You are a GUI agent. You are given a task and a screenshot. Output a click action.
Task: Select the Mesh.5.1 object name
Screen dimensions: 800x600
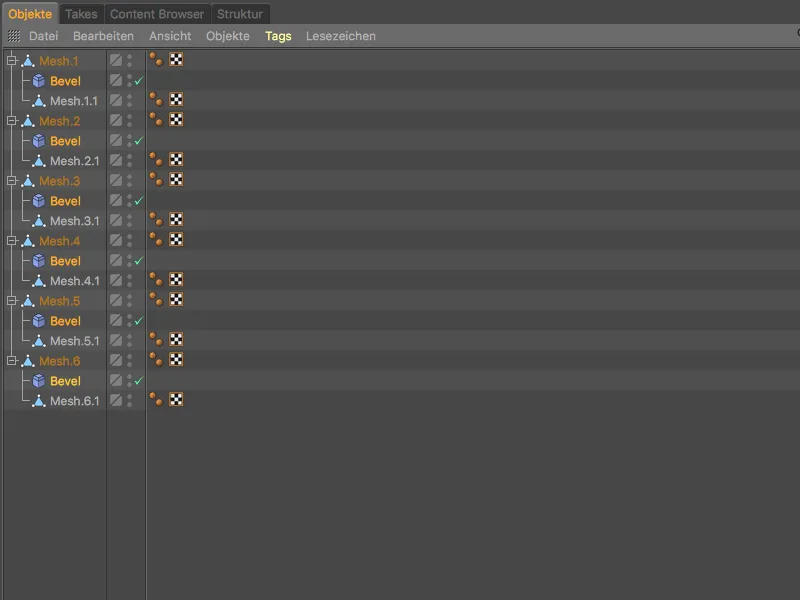pyautogui.click(x=74, y=341)
